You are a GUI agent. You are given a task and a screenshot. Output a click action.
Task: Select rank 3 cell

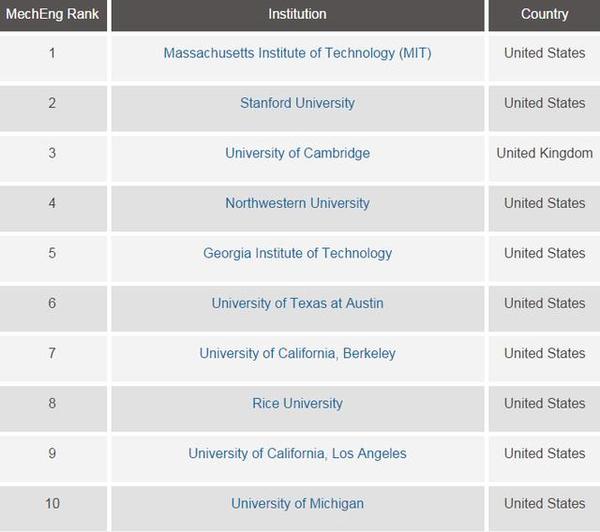53,158
